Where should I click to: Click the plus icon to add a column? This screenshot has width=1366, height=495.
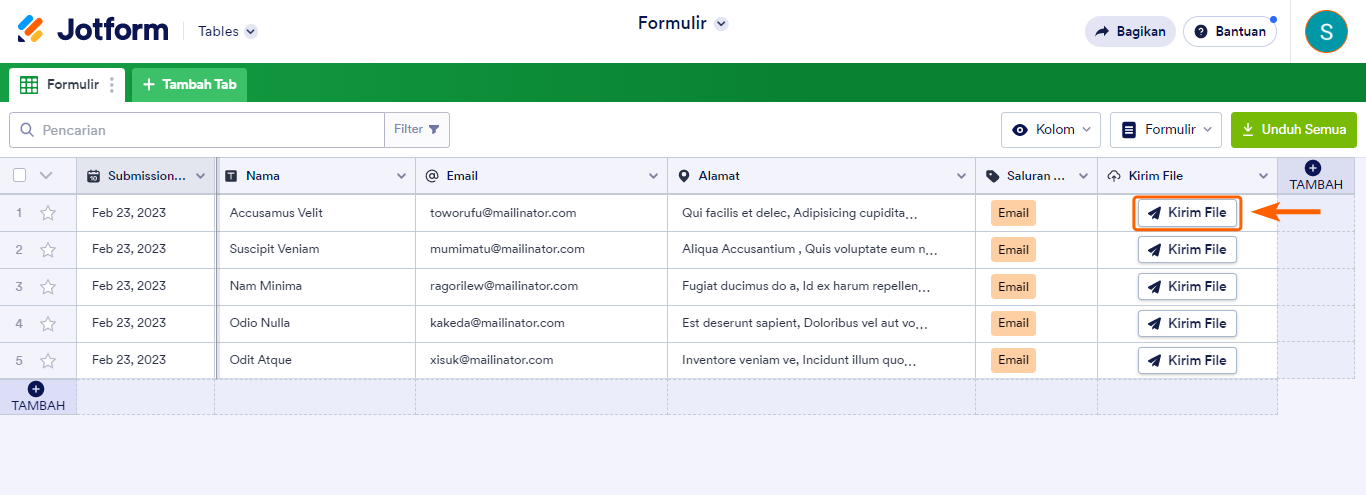pyautogui.click(x=1313, y=168)
